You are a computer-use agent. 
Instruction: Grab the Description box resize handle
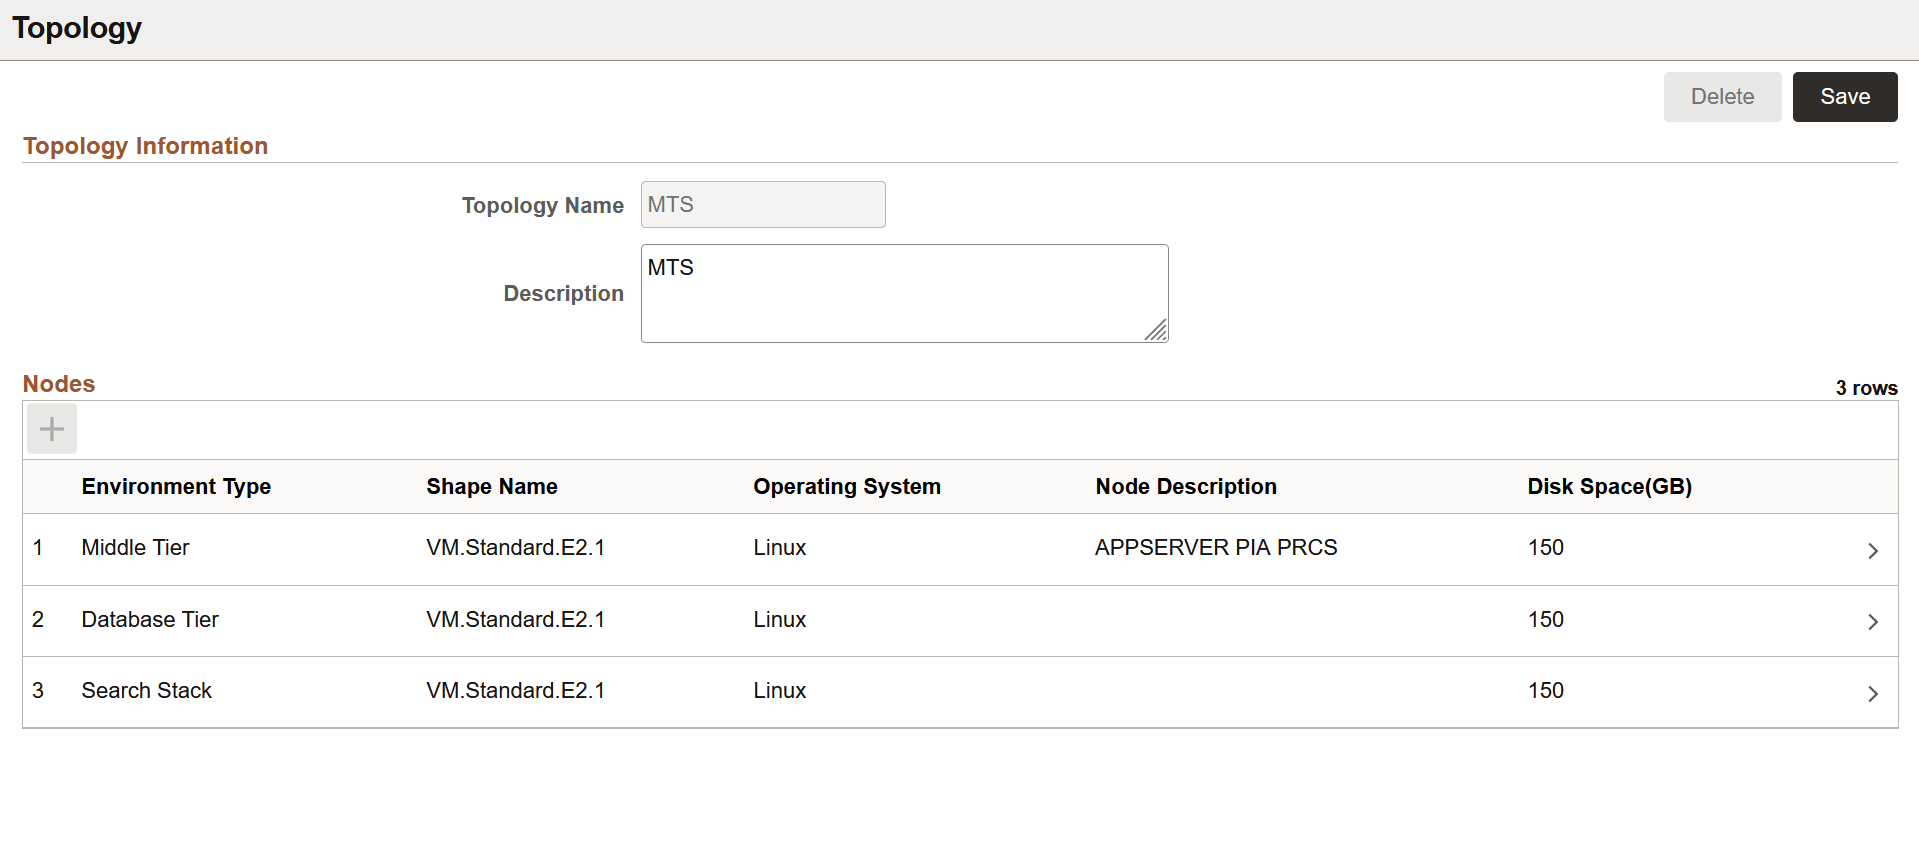click(1156, 331)
